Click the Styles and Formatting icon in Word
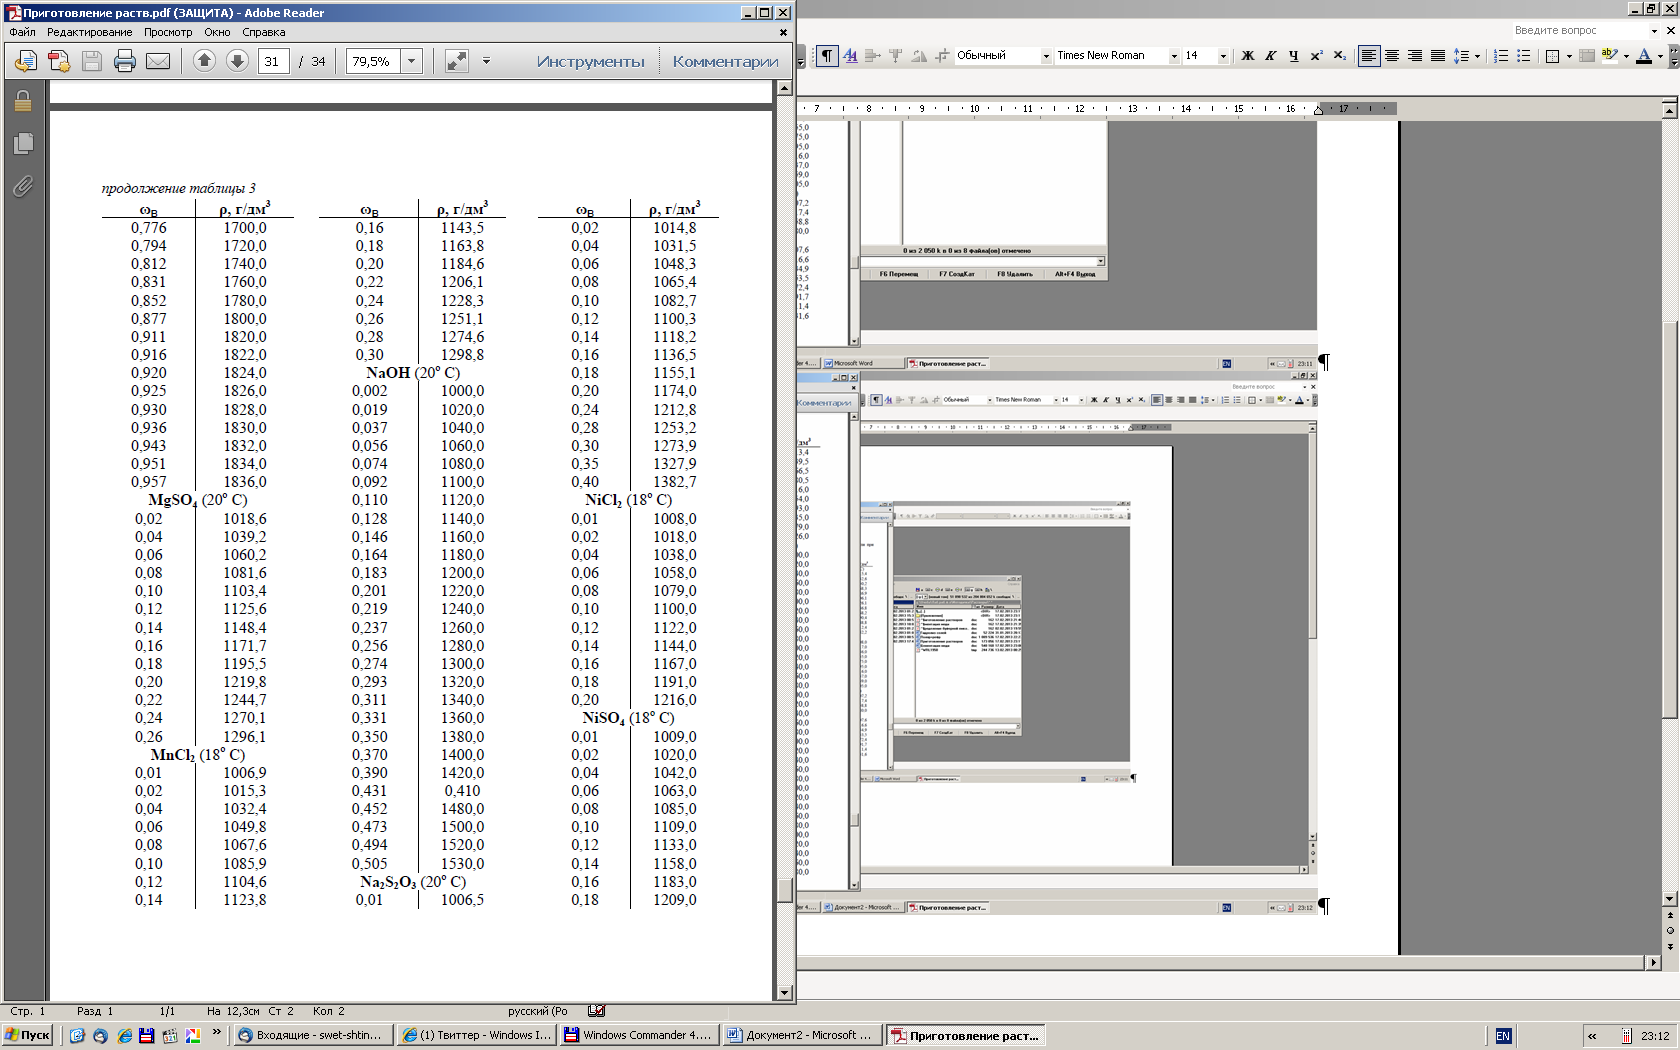 click(851, 56)
